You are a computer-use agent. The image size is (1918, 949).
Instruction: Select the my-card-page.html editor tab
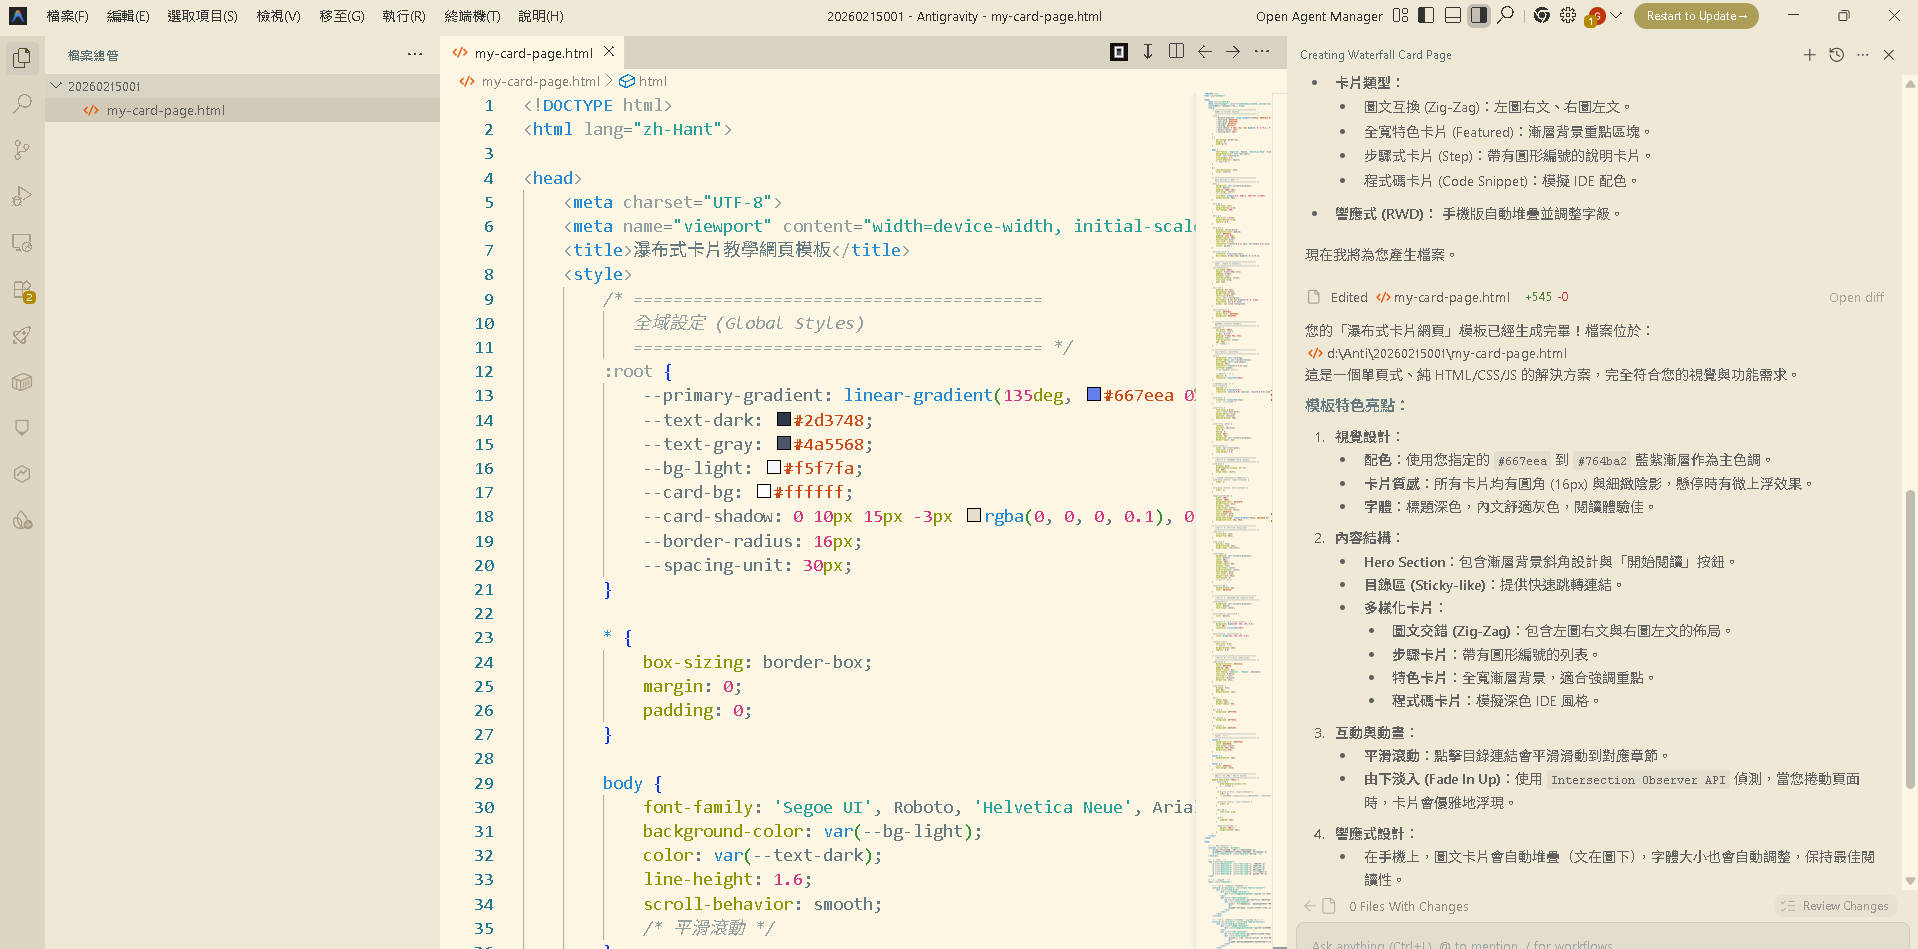pos(533,53)
